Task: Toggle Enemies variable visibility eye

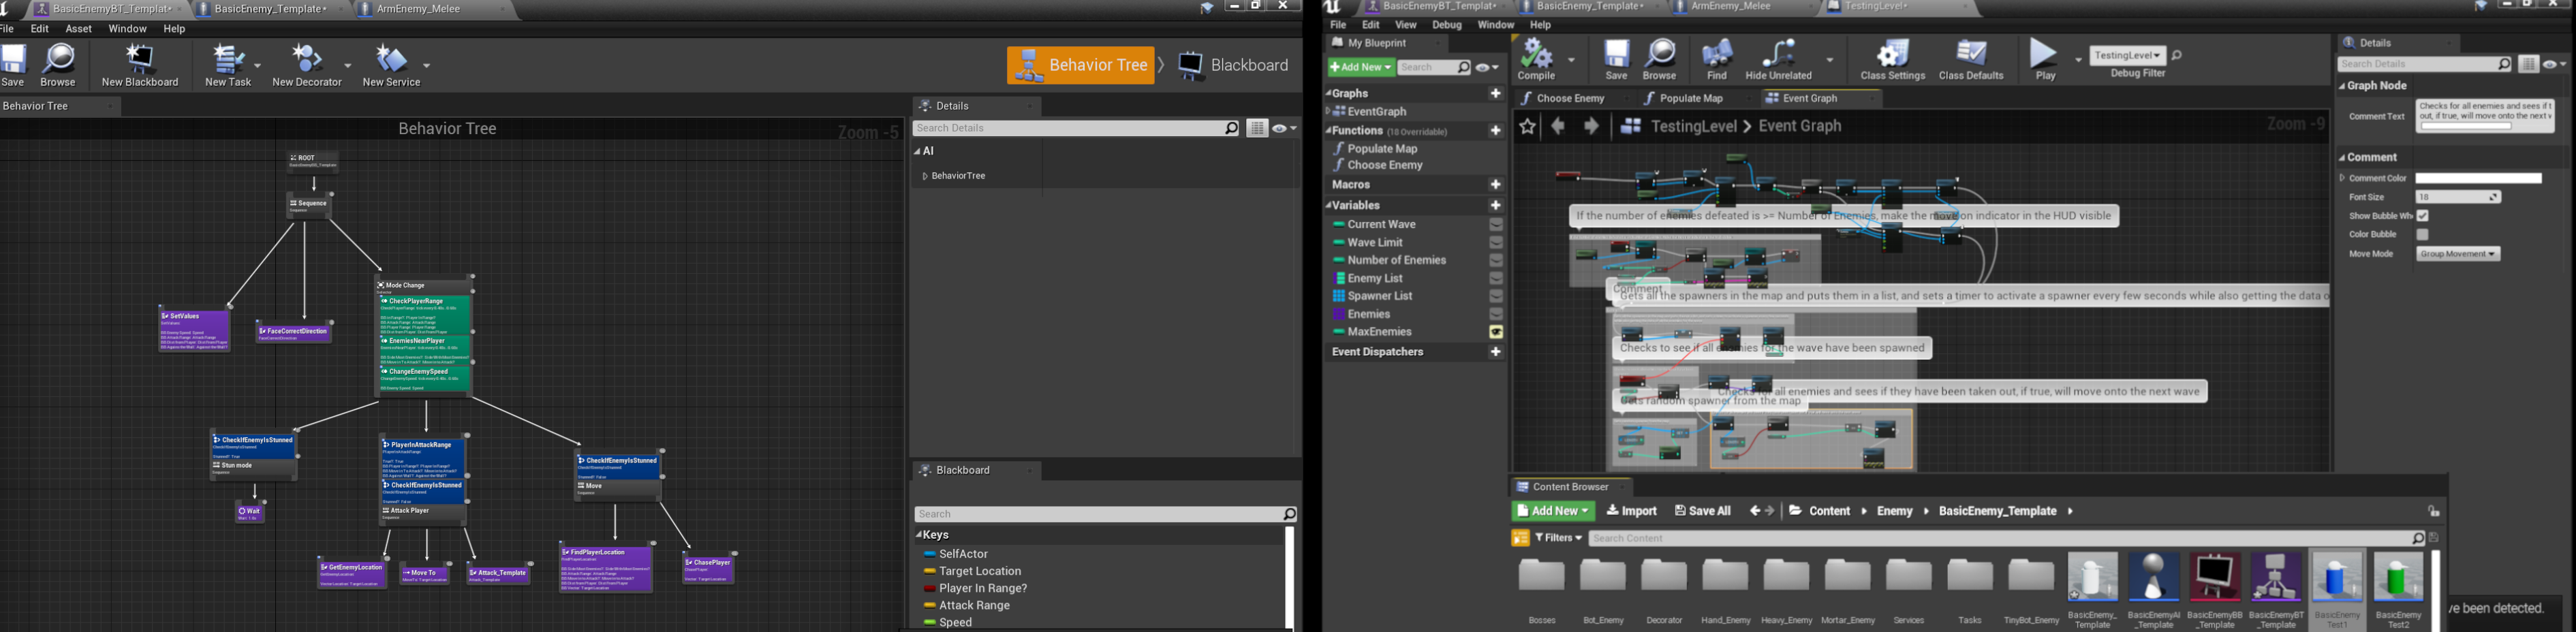Action: click(1496, 315)
